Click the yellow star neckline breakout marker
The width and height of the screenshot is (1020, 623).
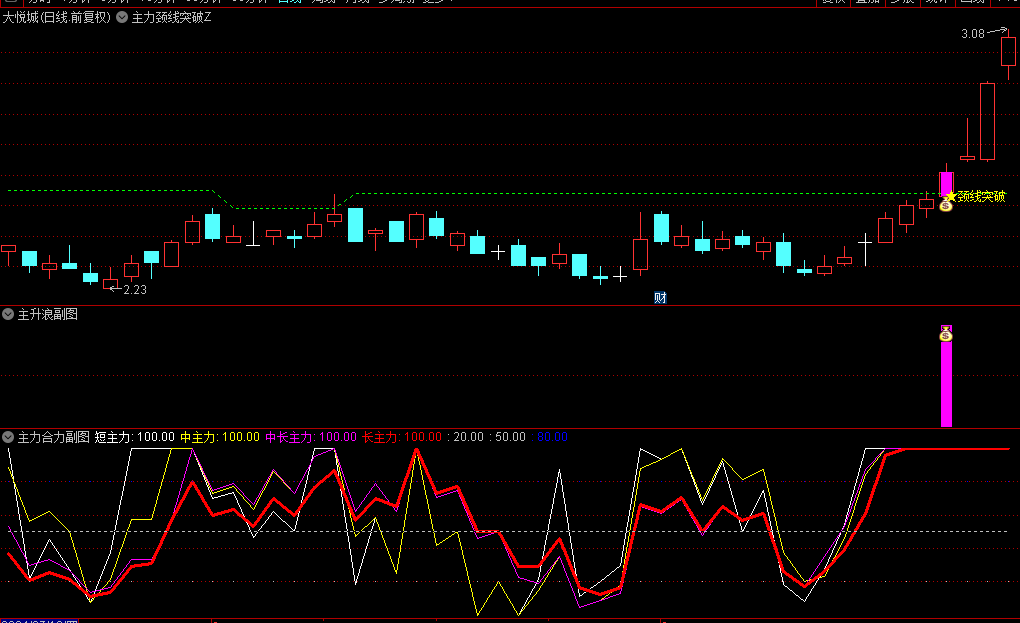pos(951,197)
